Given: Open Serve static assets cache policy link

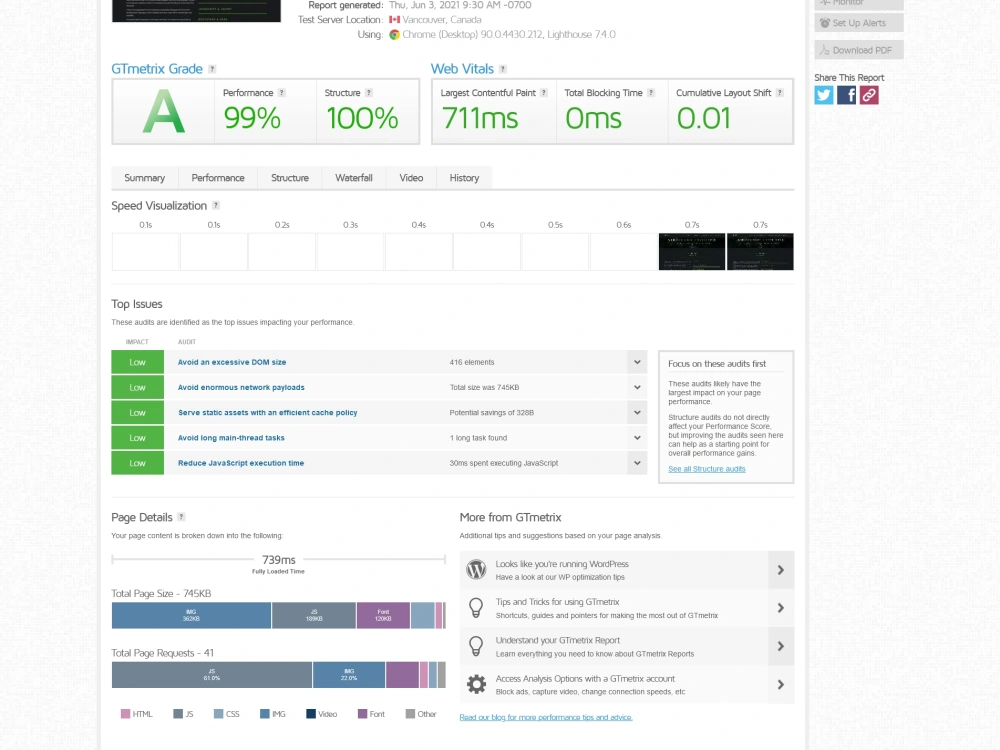Looking at the screenshot, I should pos(268,413).
